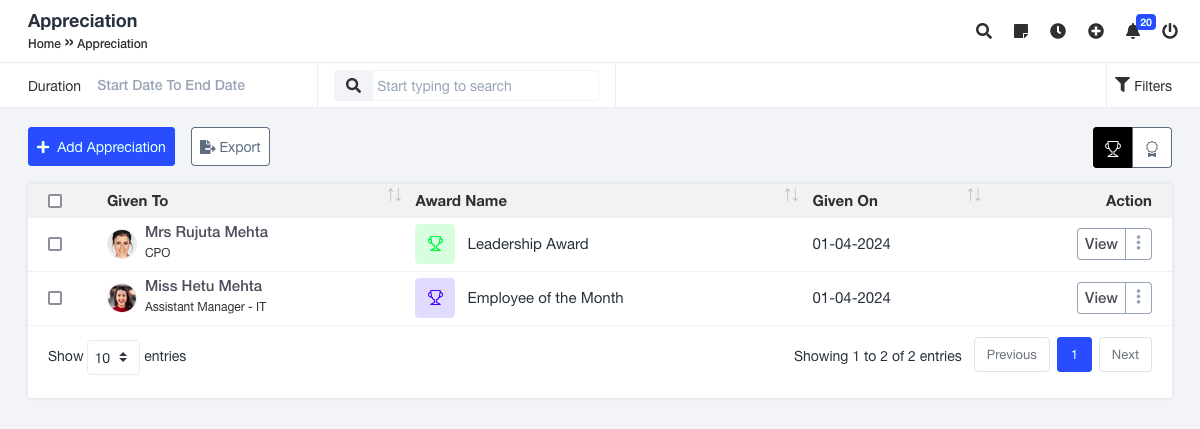
Task: Switch to award badge view
Action: point(1151,148)
